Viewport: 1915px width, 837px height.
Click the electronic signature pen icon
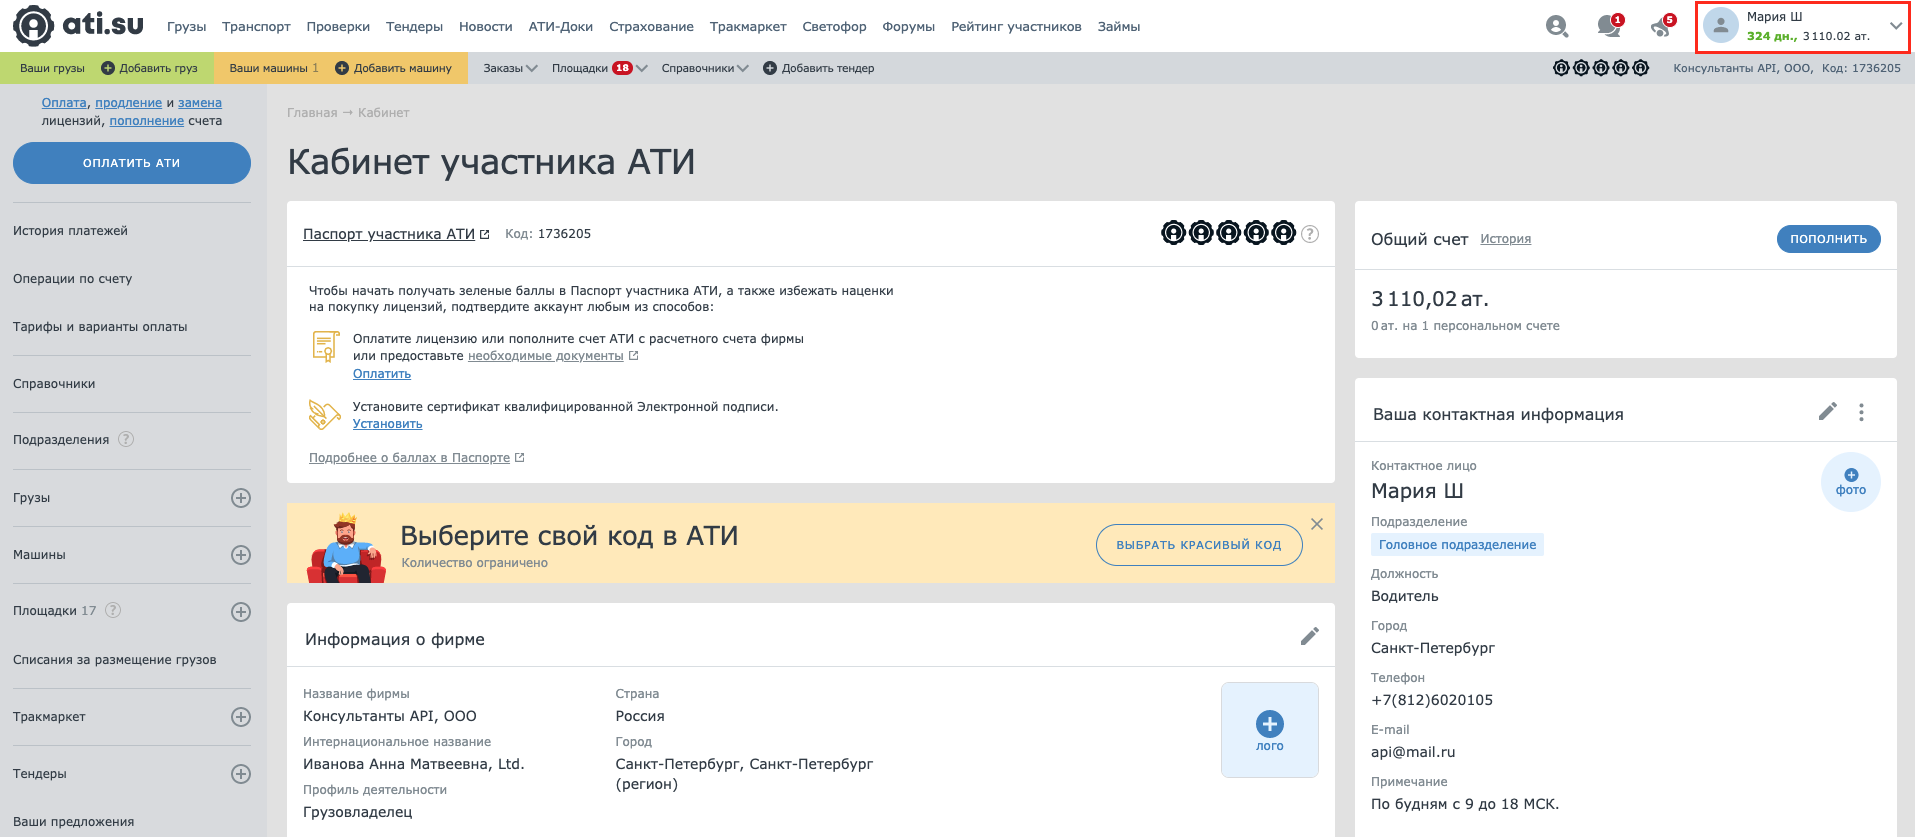click(x=324, y=415)
